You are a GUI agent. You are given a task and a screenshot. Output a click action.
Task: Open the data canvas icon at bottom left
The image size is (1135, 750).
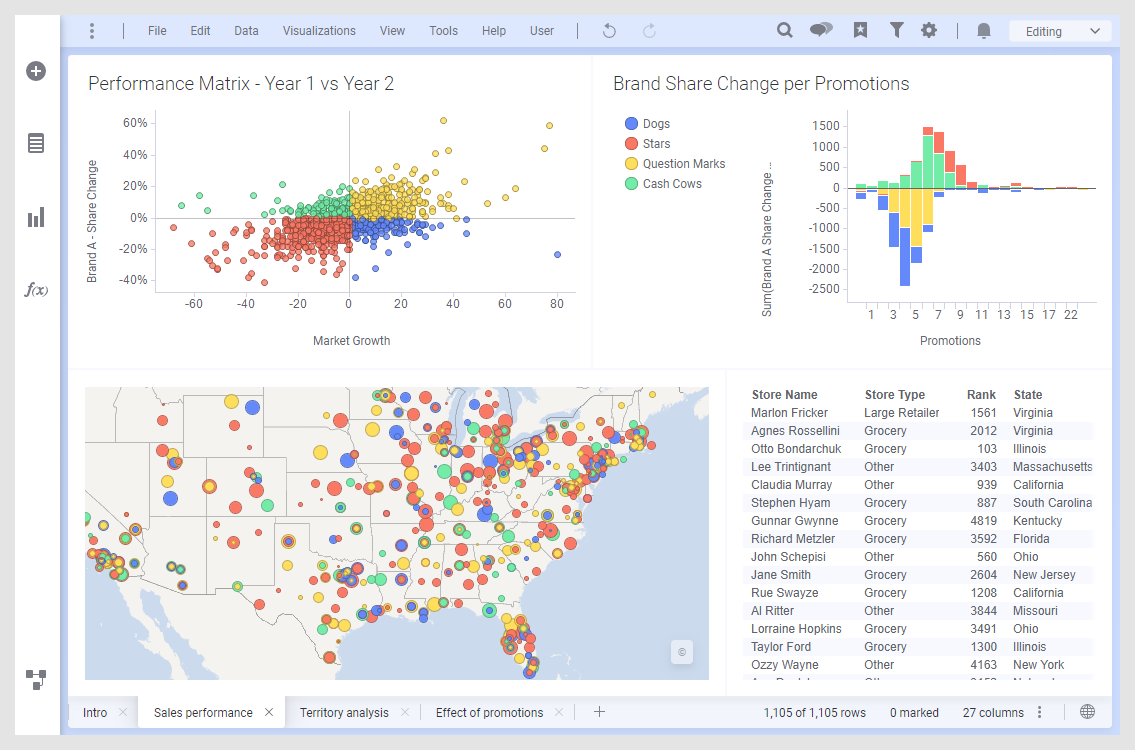(36, 680)
